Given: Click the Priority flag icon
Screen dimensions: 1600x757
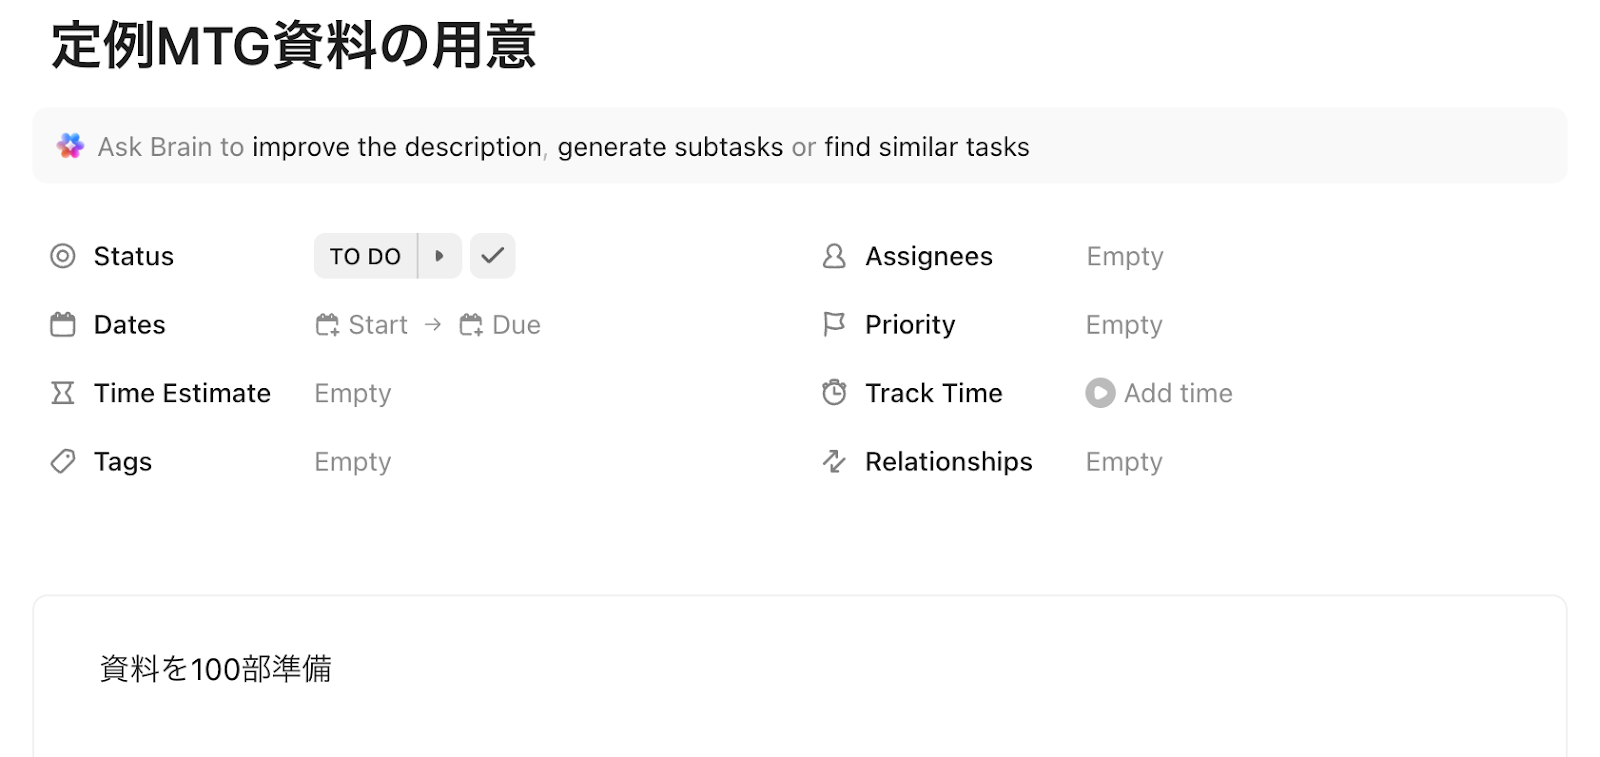Looking at the screenshot, I should click(834, 324).
